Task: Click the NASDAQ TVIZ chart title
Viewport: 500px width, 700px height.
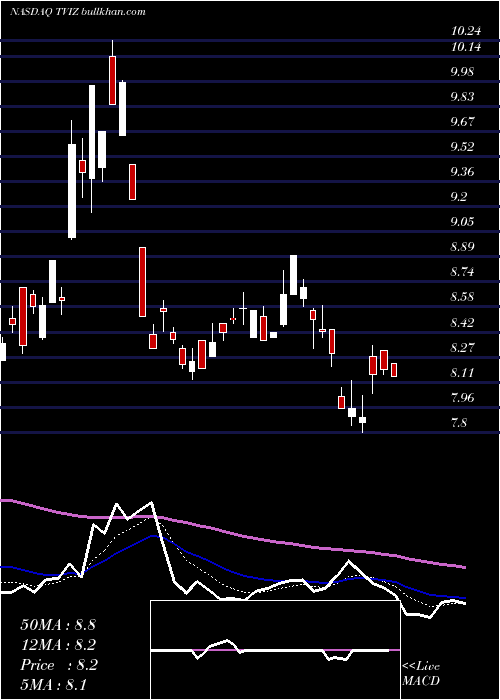Action: click(78, 12)
